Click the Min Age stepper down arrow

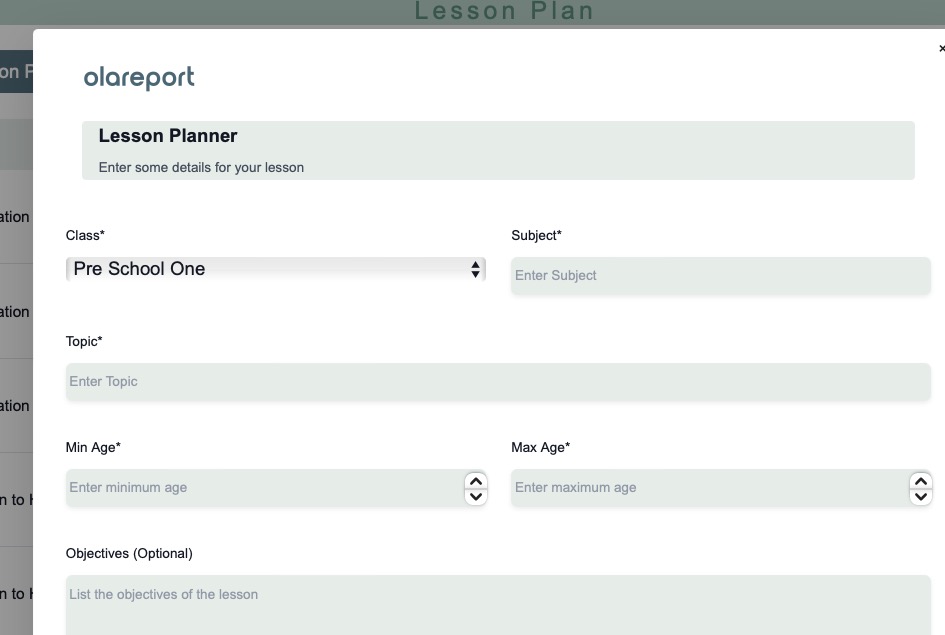click(x=478, y=494)
